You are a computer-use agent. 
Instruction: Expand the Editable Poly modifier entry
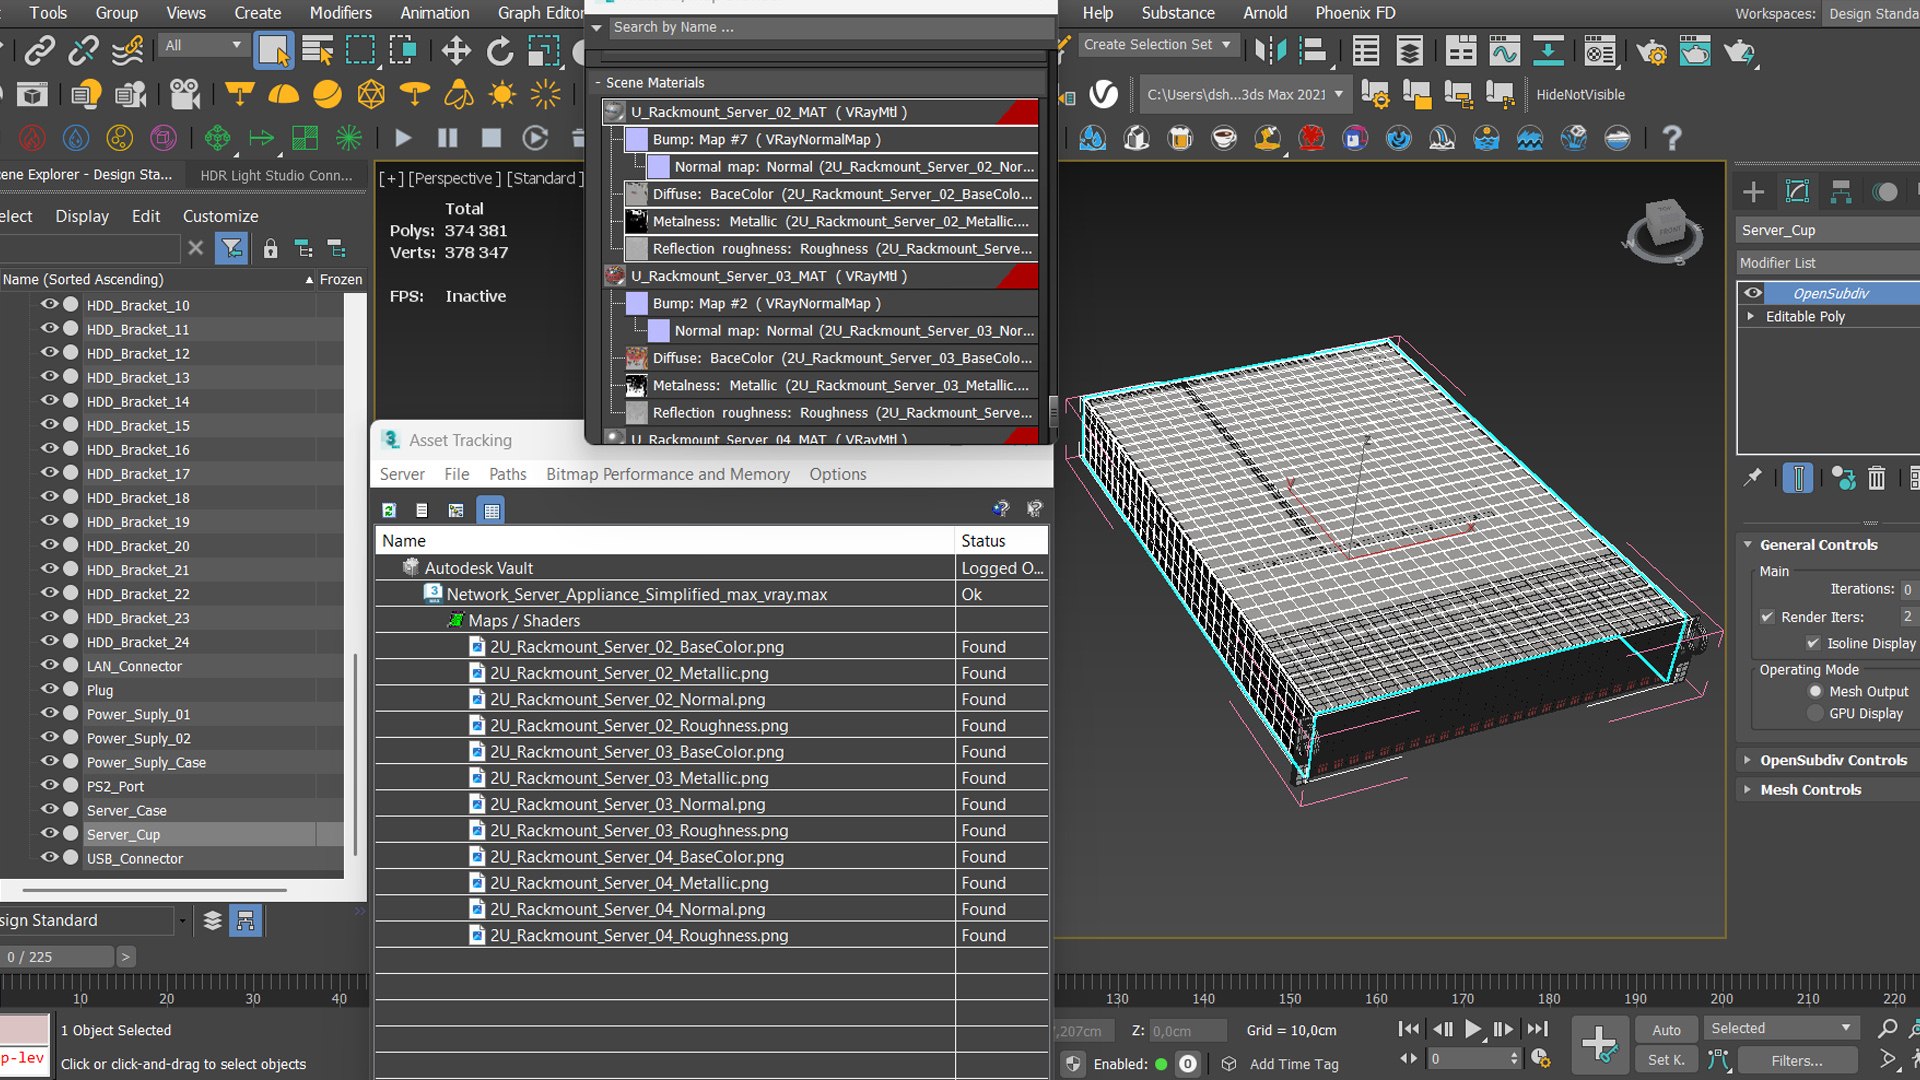pos(1750,316)
